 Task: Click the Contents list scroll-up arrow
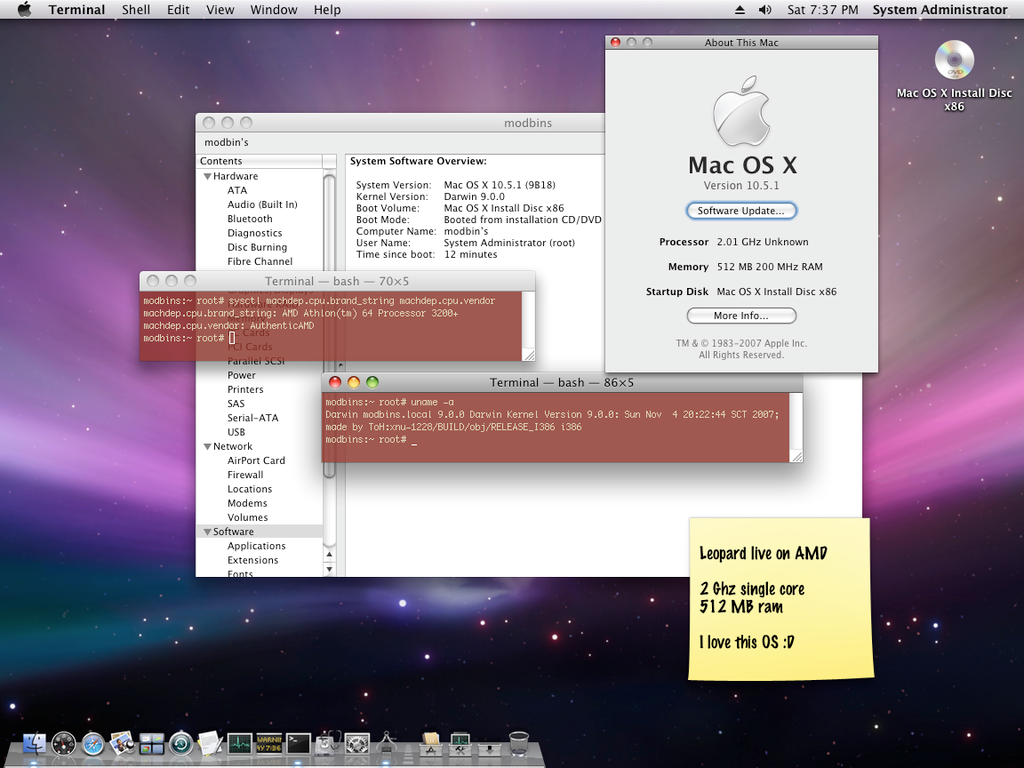pyautogui.click(x=329, y=555)
